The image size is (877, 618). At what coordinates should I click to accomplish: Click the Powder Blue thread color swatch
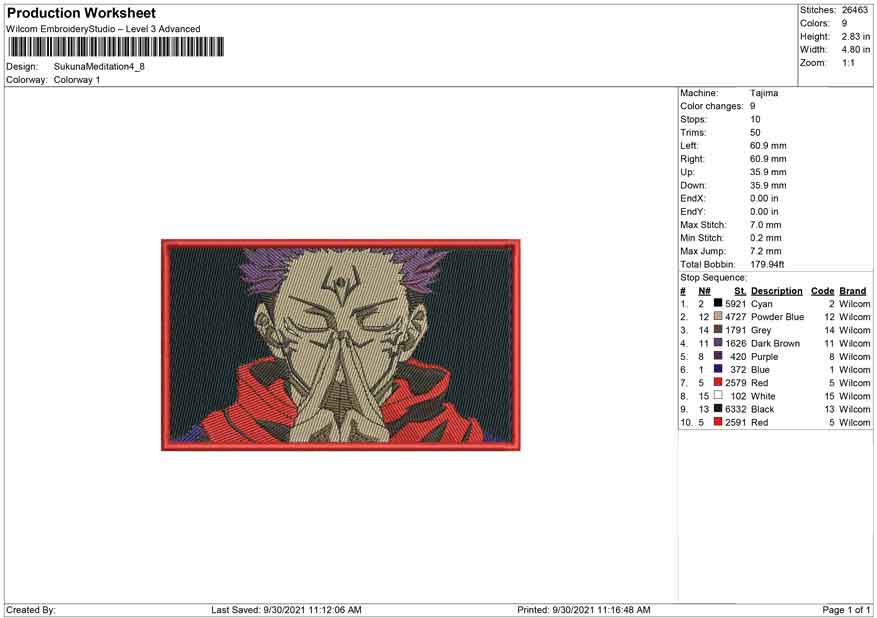coord(718,317)
